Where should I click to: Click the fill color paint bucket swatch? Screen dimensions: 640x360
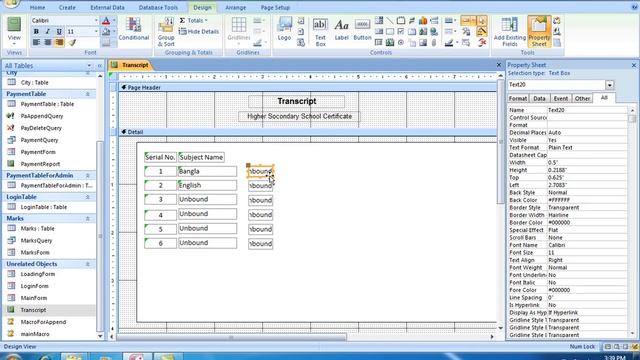[x=106, y=31]
